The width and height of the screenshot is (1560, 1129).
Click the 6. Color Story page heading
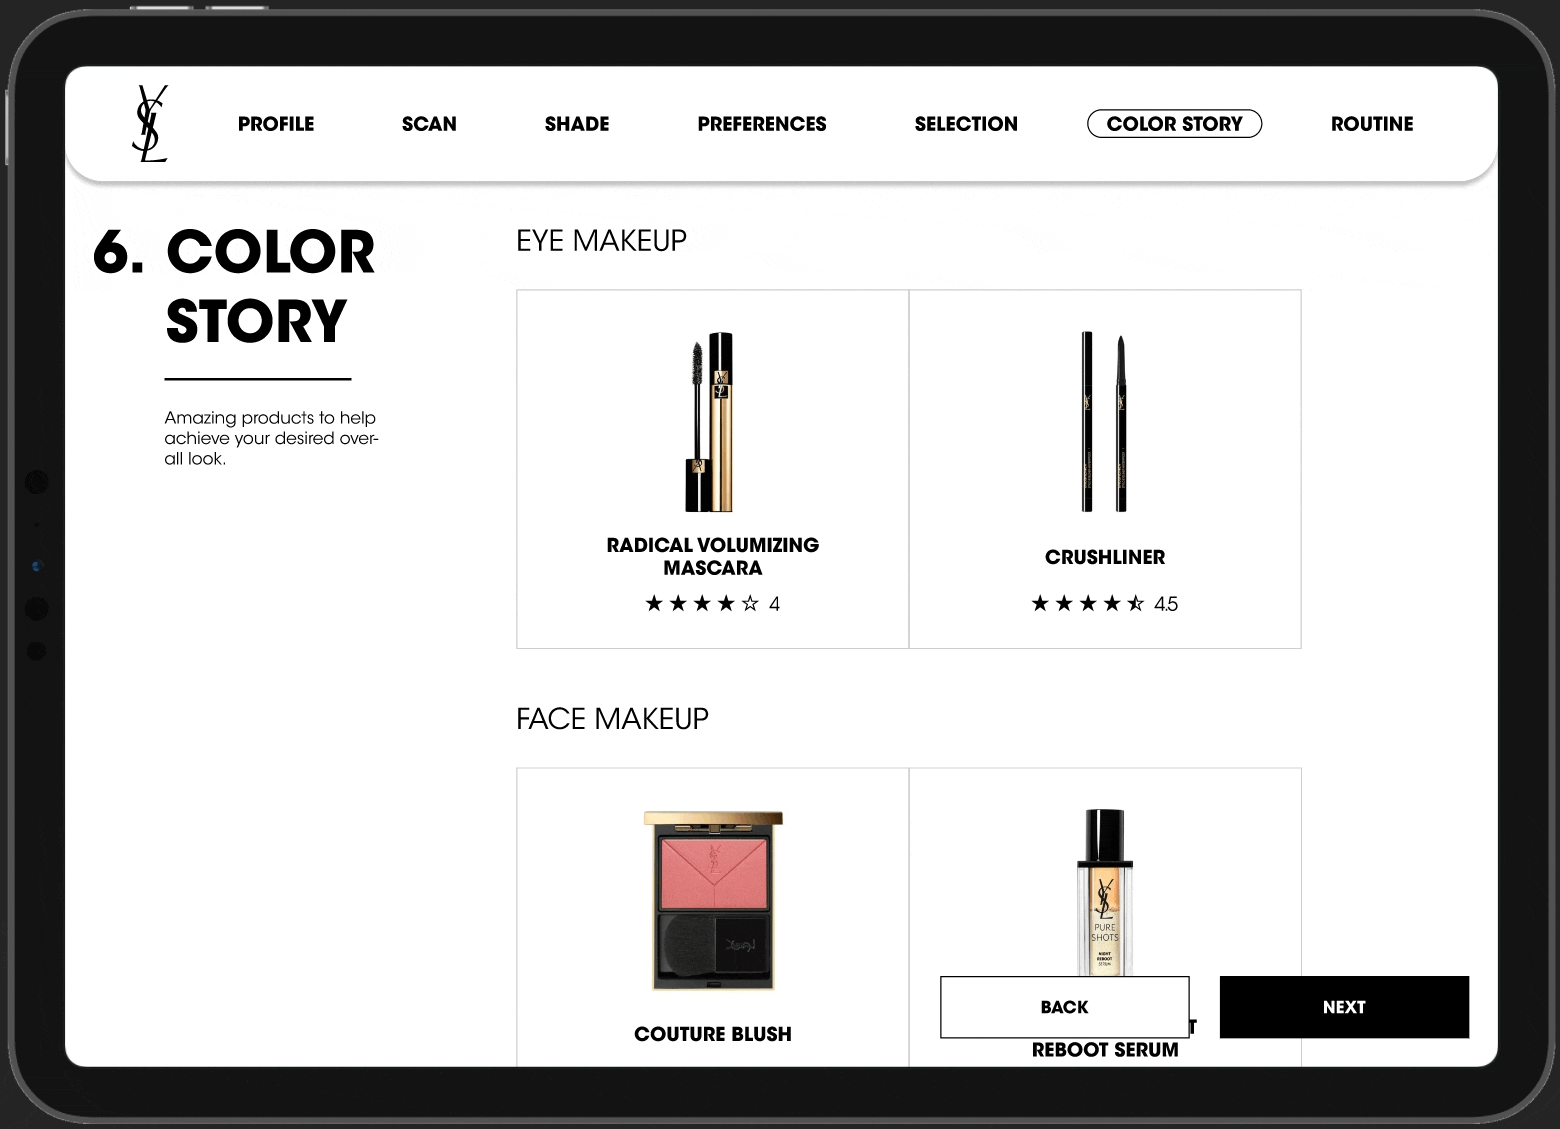click(234, 286)
